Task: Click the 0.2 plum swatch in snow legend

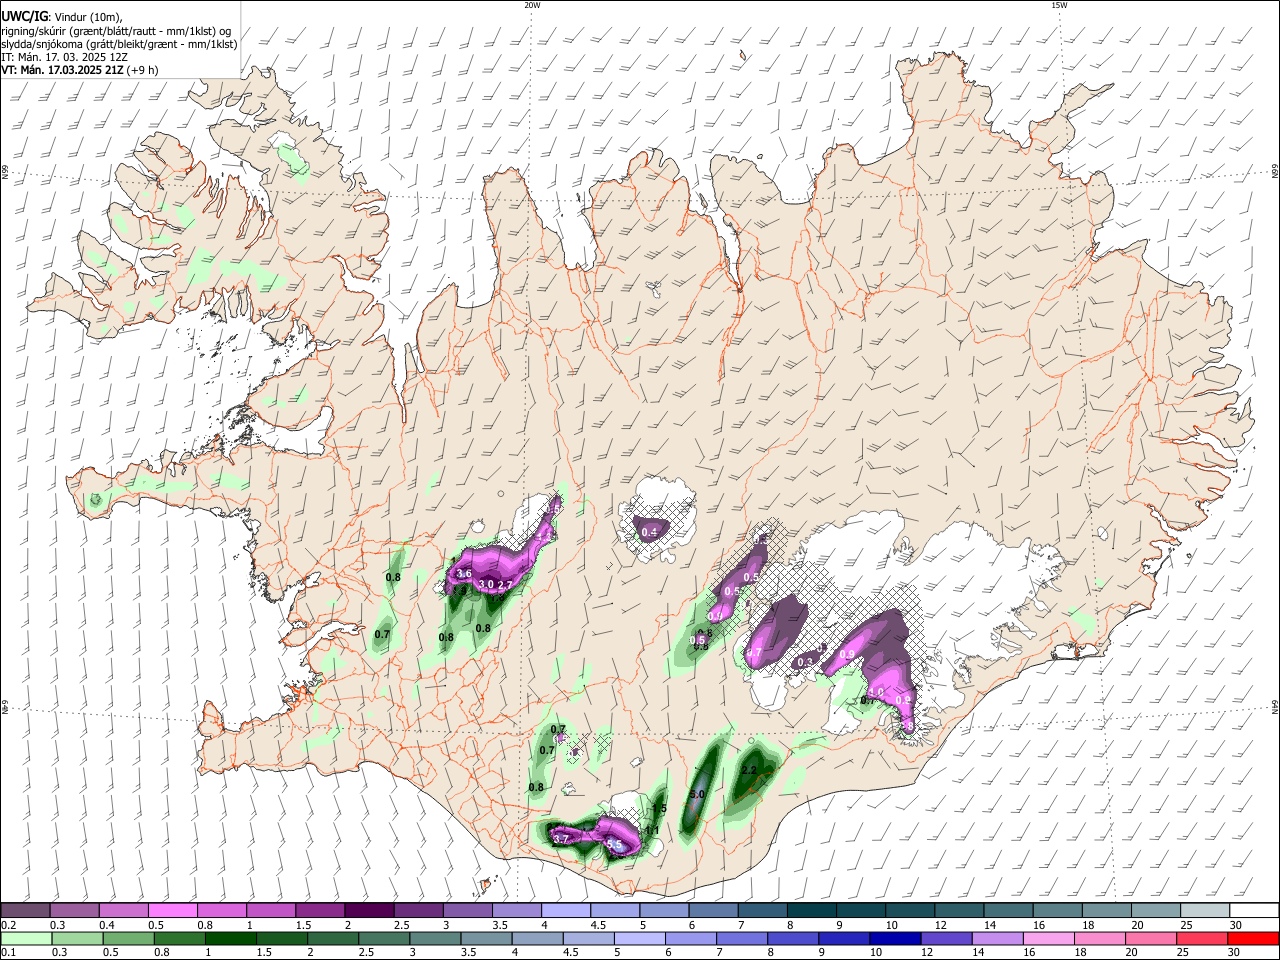Action: (25, 910)
